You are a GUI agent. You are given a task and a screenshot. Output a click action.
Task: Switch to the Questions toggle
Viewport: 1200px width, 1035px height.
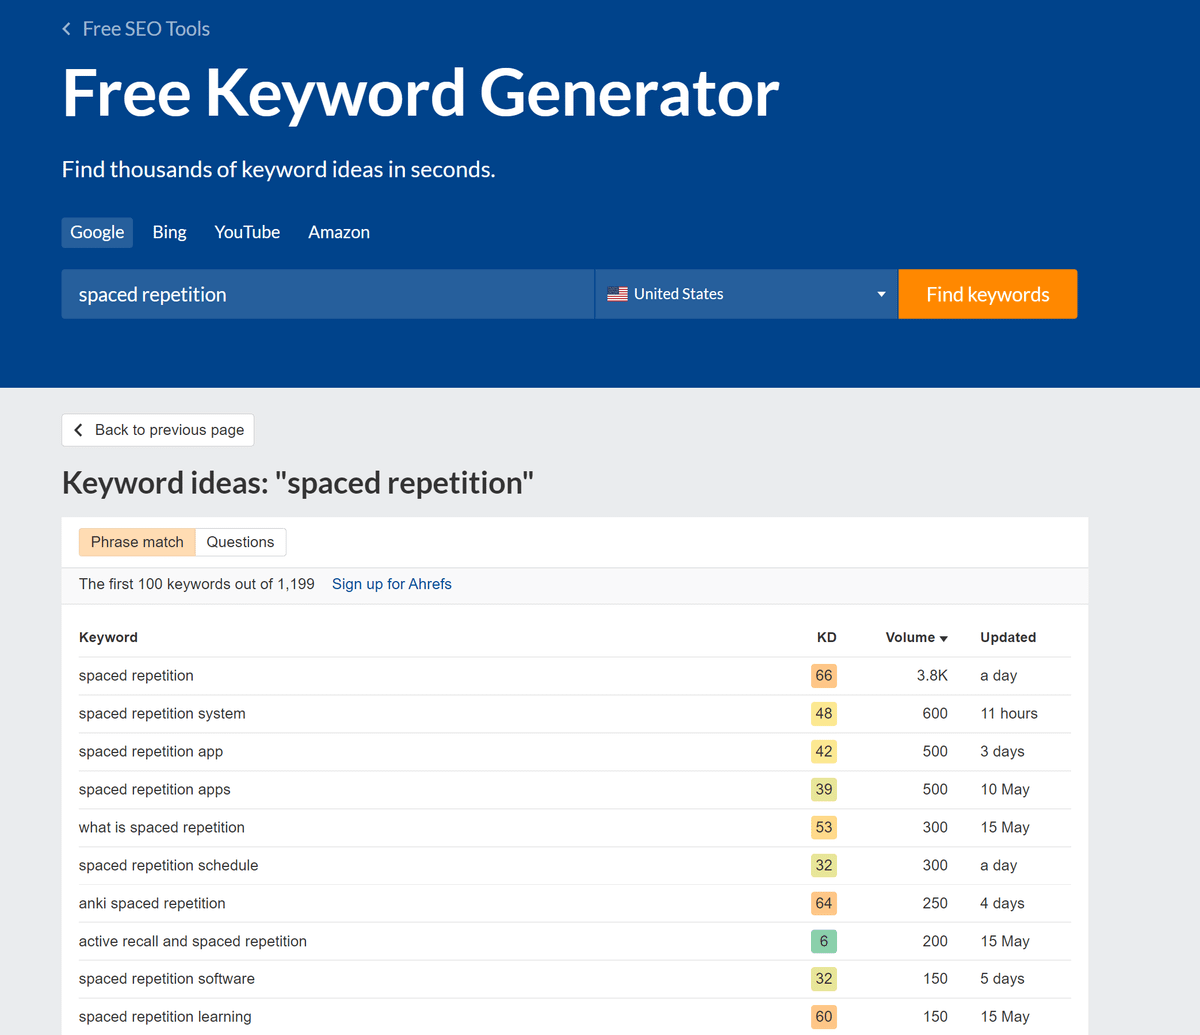pos(240,542)
